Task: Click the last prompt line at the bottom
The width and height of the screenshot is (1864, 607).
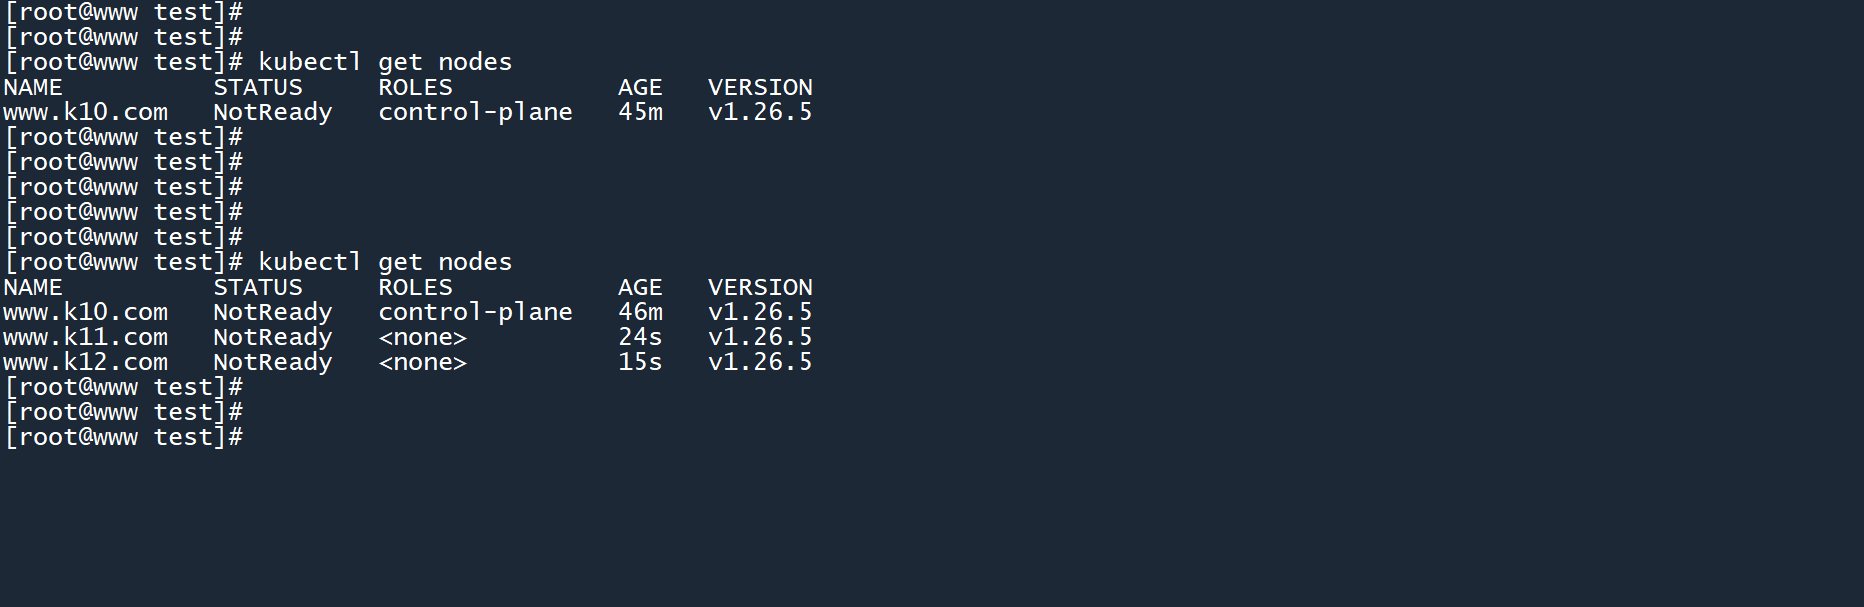Action: coord(124,438)
